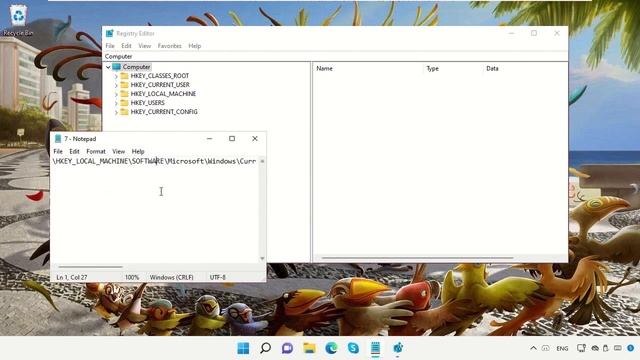Expand the HKEY_CLASSES_ROOT key
640x360 pixels.
click(116, 76)
